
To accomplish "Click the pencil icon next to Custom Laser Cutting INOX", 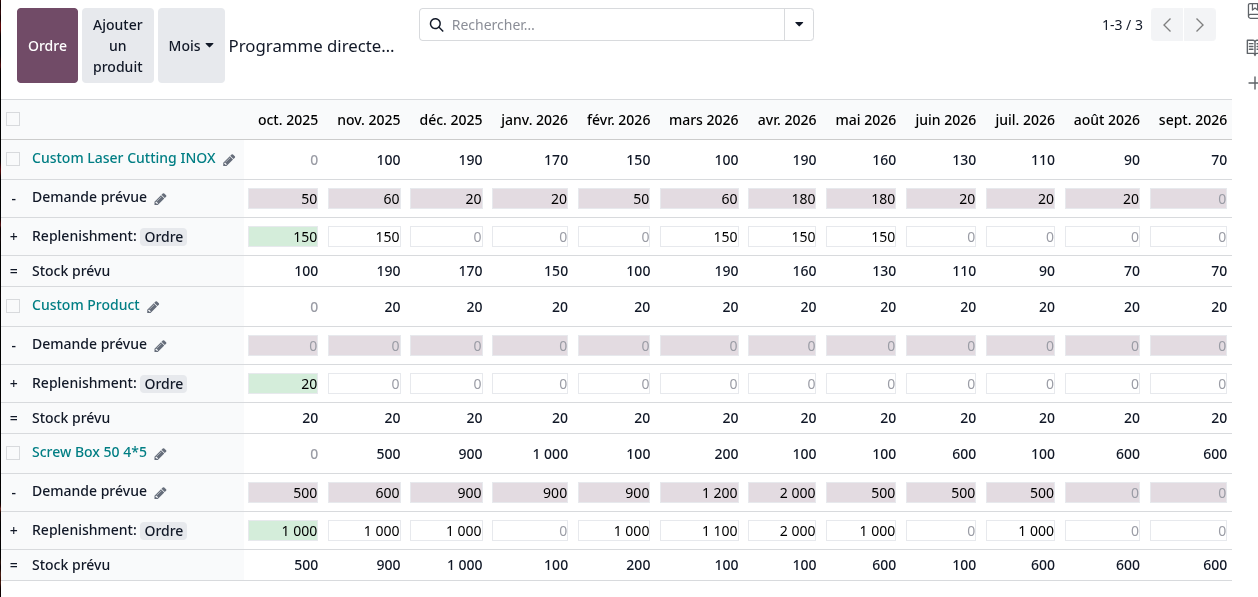I will [229, 158].
